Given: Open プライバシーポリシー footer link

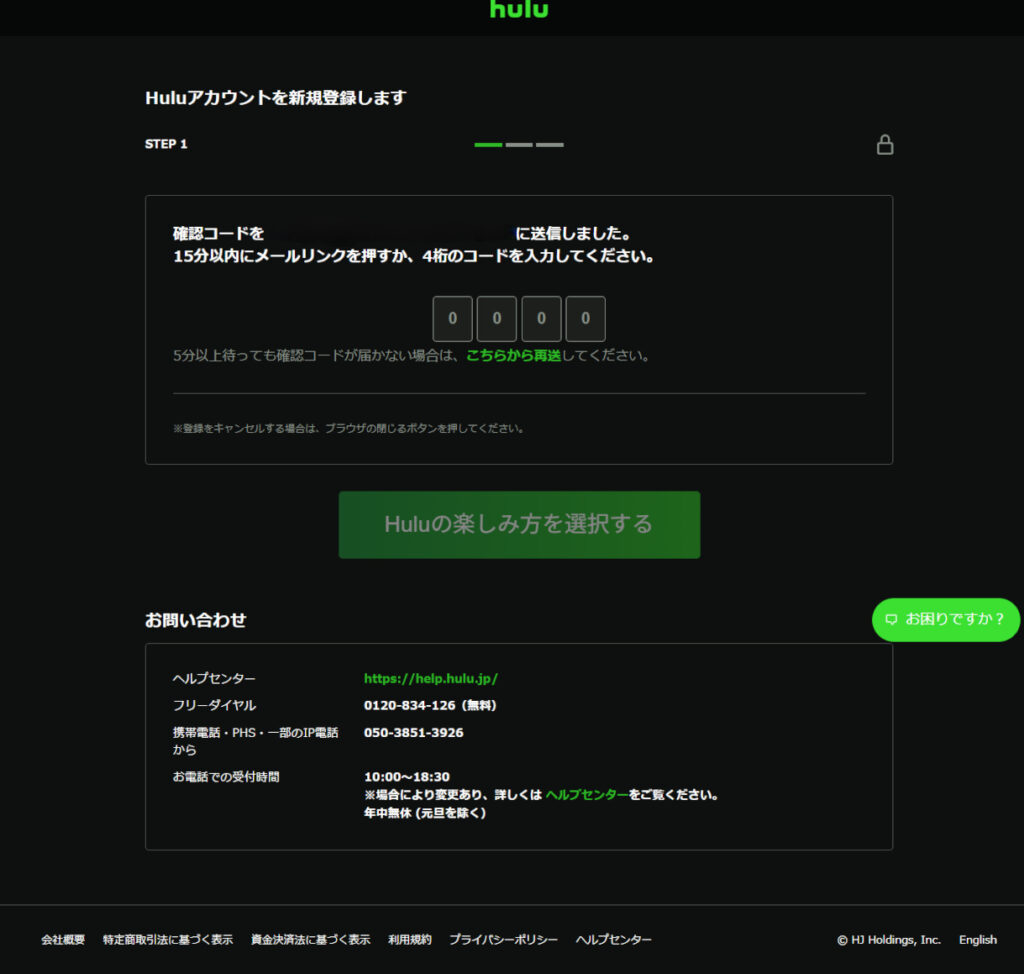Looking at the screenshot, I should 504,939.
